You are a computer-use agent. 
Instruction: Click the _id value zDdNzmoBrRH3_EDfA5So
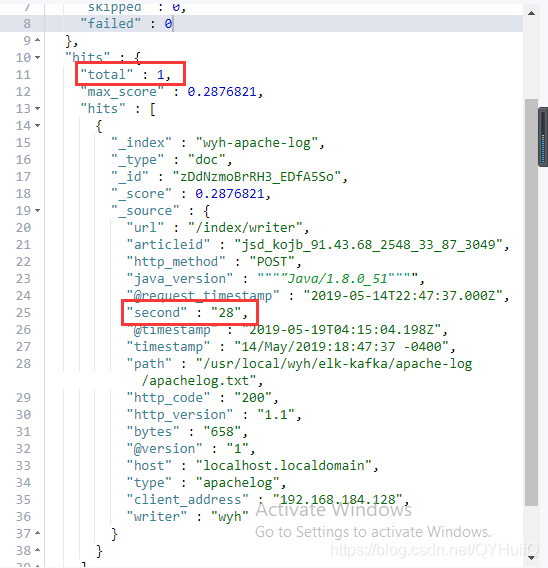257,177
